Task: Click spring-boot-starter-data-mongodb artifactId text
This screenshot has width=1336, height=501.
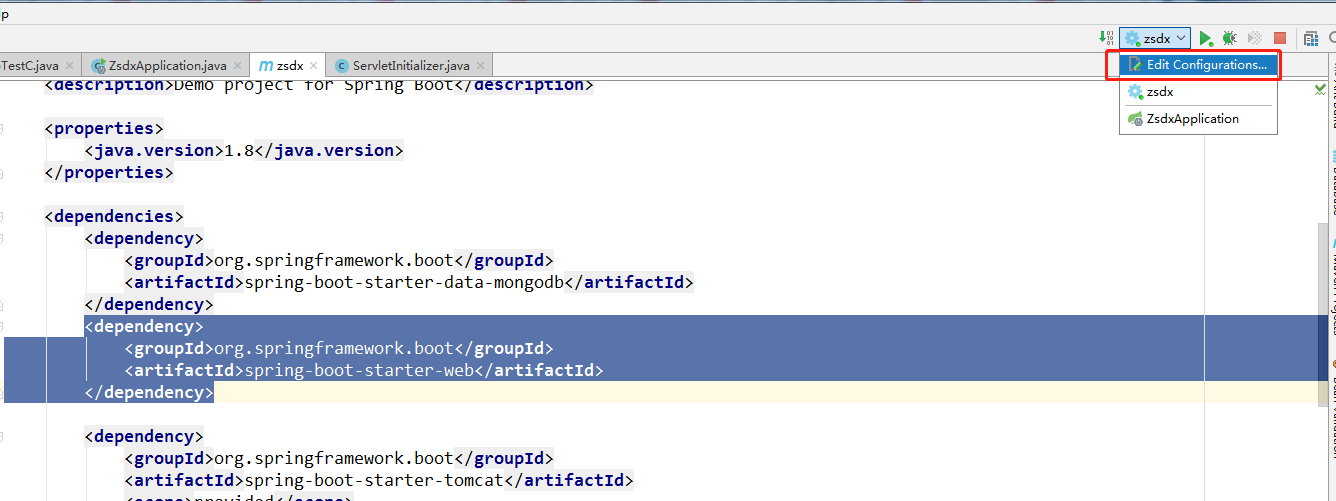Action: click(x=404, y=282)
